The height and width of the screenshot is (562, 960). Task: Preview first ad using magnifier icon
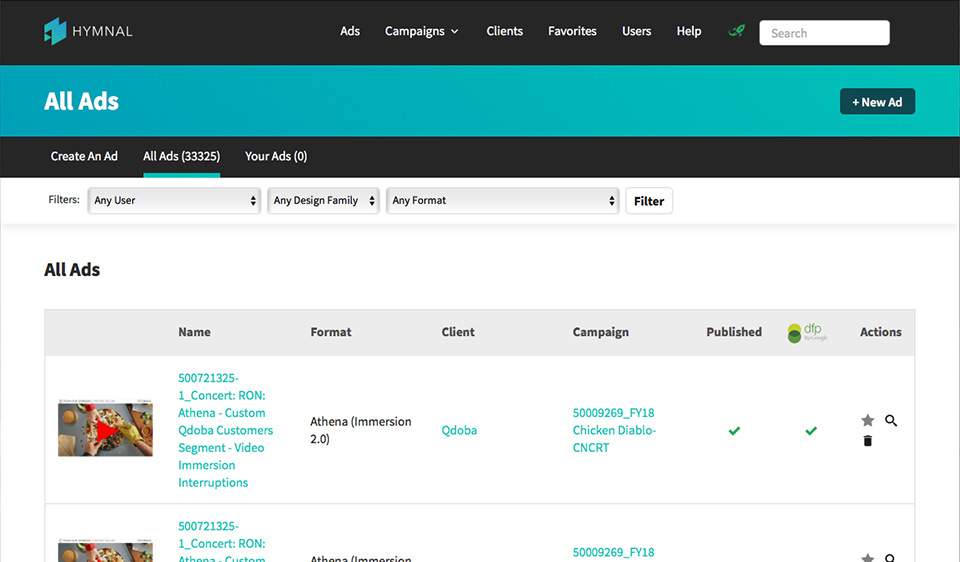coord(891,421)
